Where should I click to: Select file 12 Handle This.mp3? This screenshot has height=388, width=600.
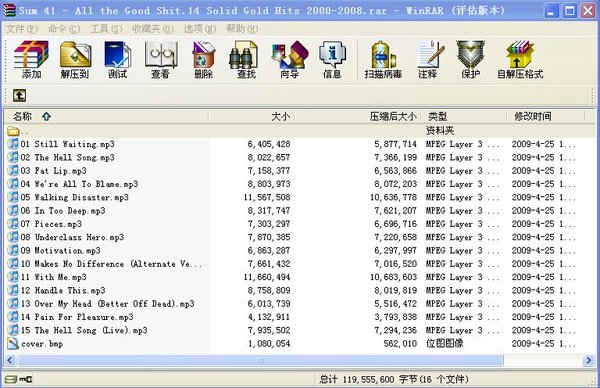[63, 290]
